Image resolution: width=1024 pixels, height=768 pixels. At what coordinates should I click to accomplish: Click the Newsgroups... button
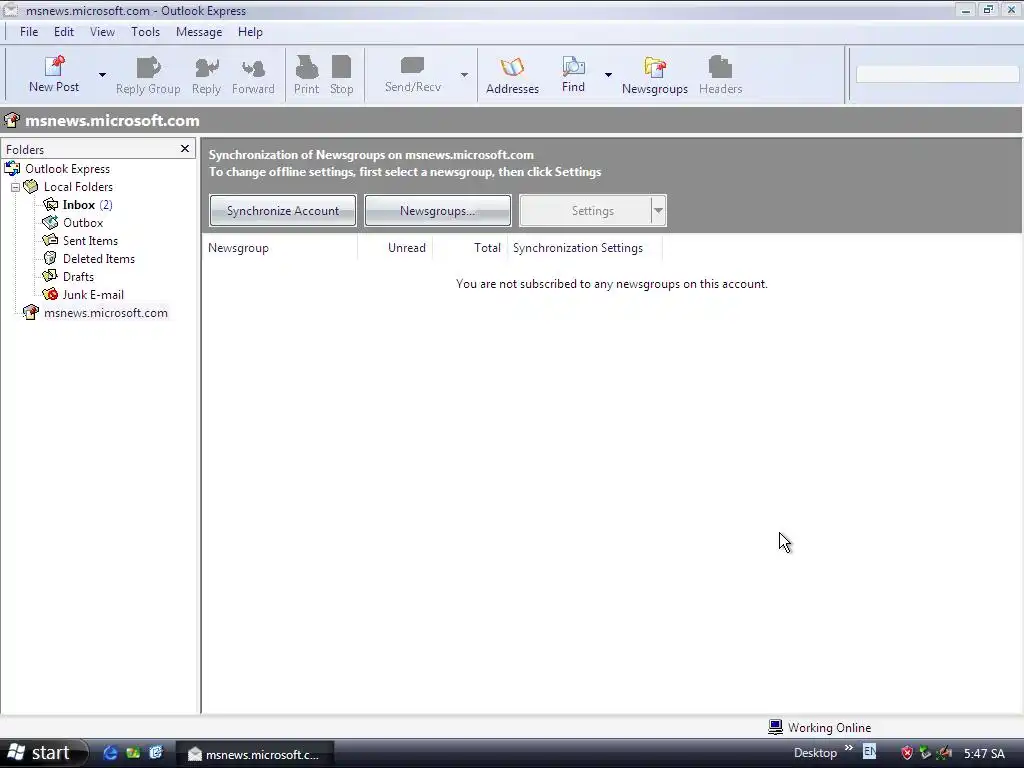pyautogui.click(x=438, y=211)
